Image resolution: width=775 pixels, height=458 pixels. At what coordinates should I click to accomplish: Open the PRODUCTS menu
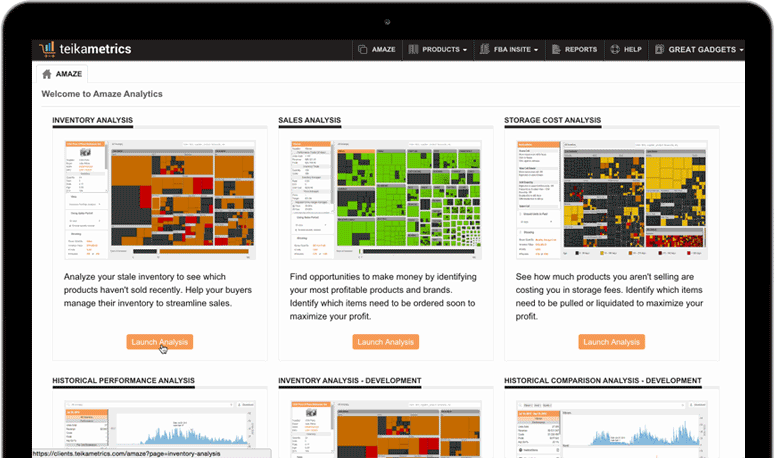(438, 49)
